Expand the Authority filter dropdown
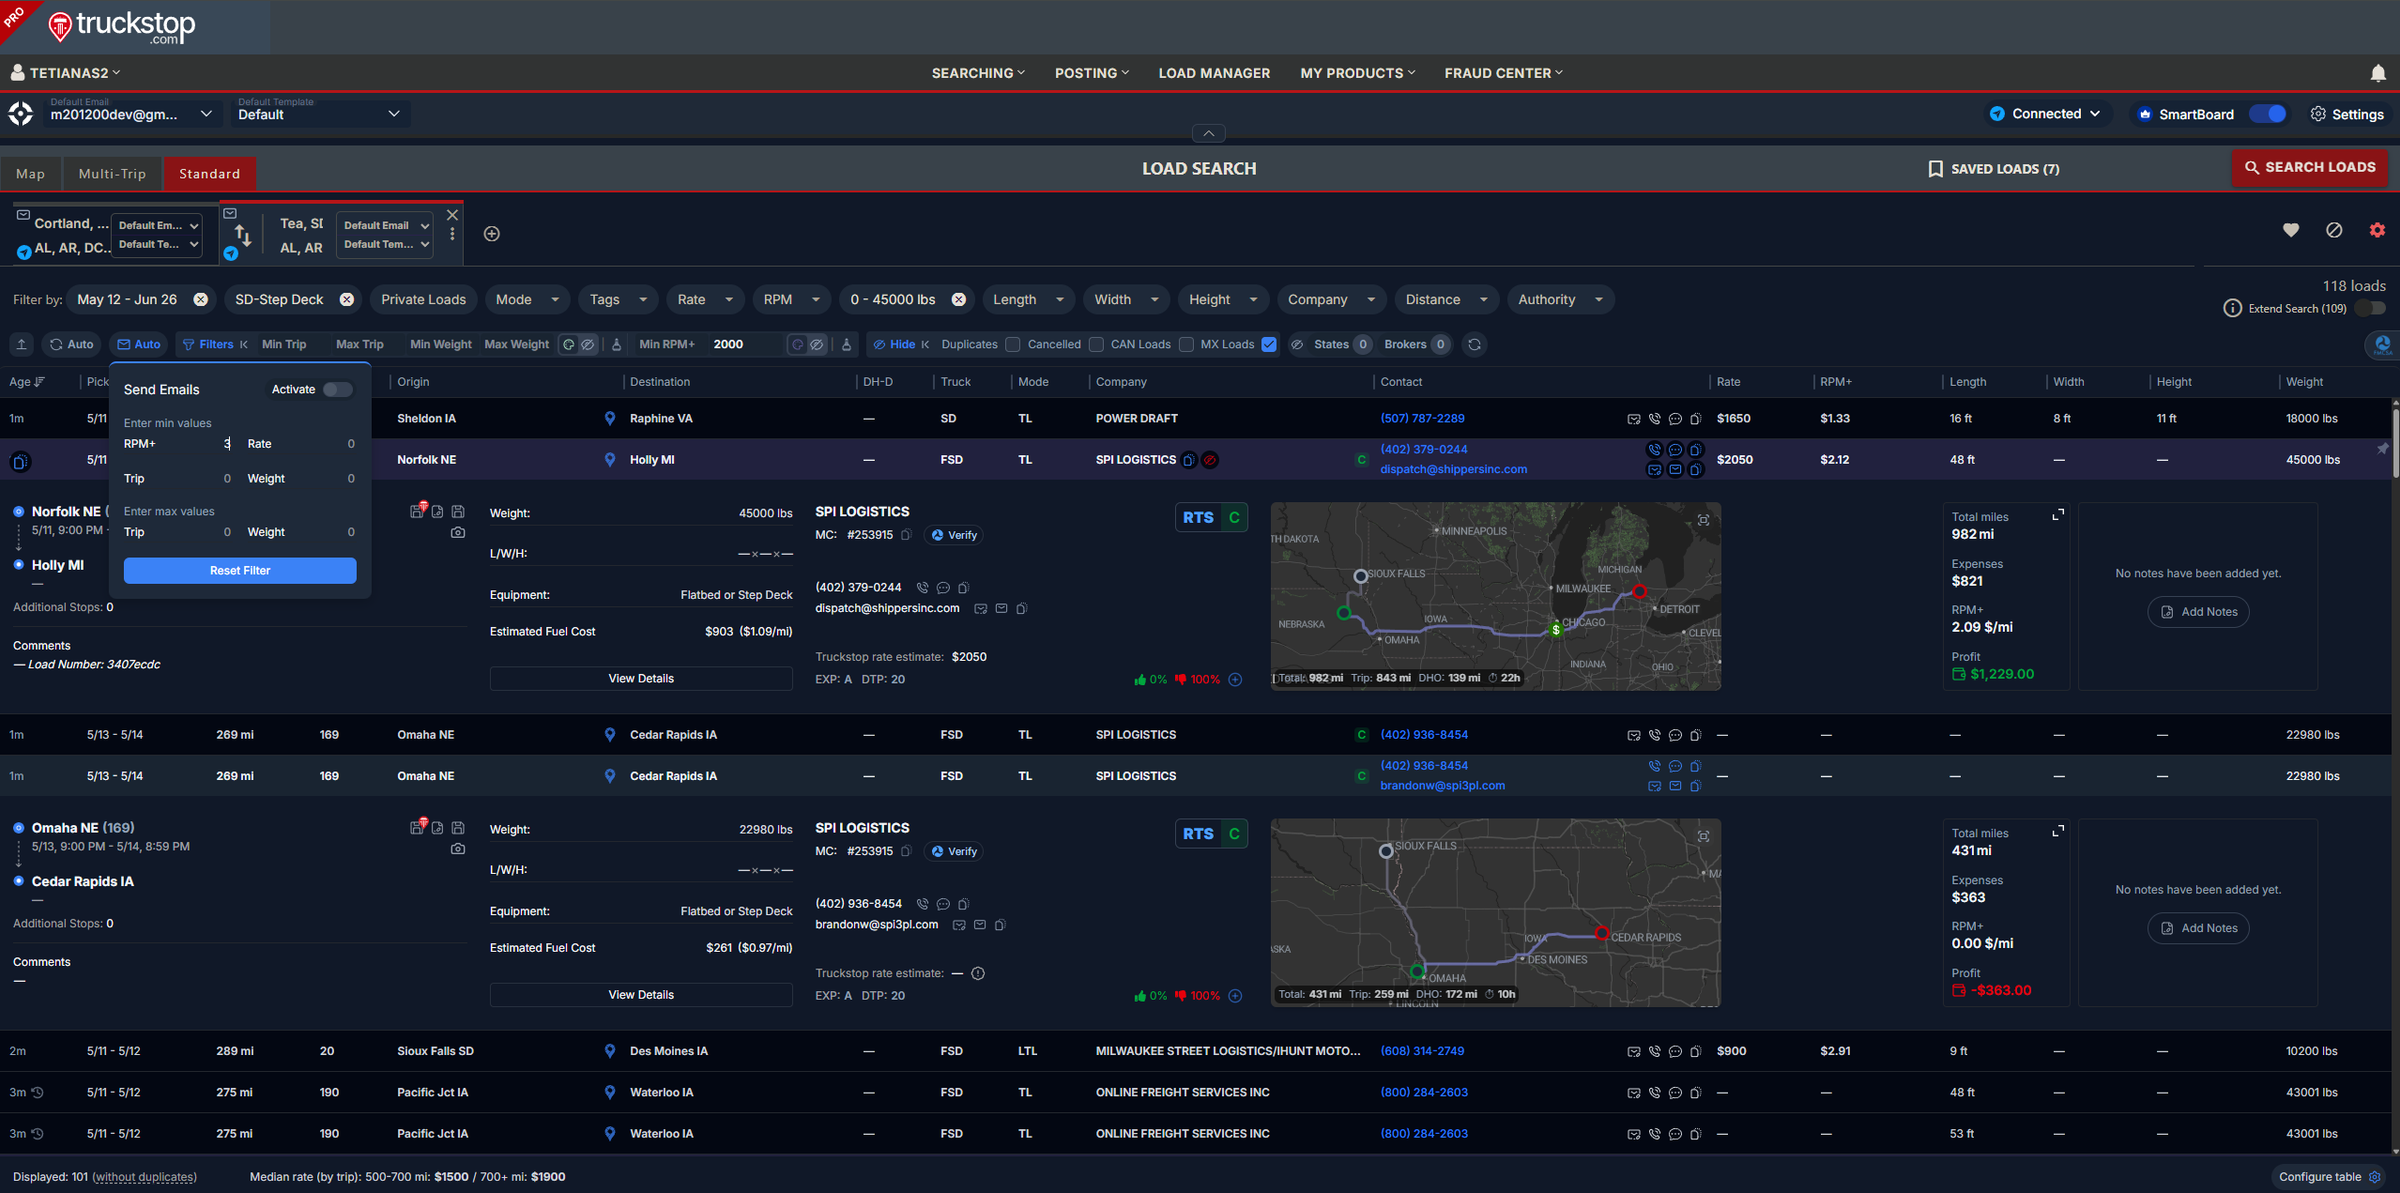This screenshot has height=1193, width=2400. pos(1560,300)
